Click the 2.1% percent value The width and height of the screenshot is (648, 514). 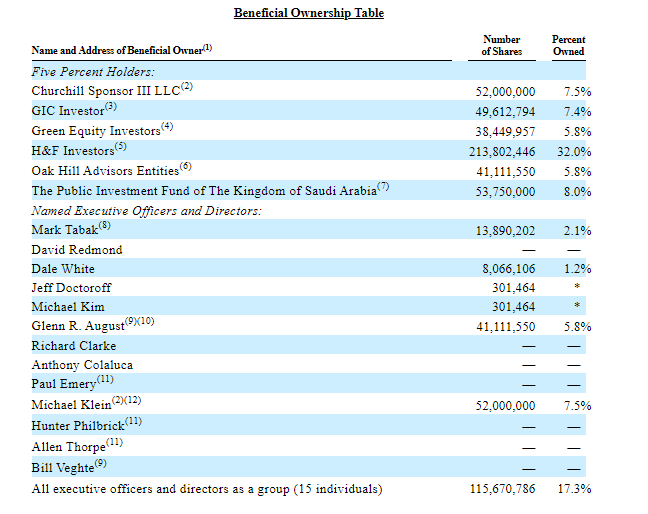578,231
